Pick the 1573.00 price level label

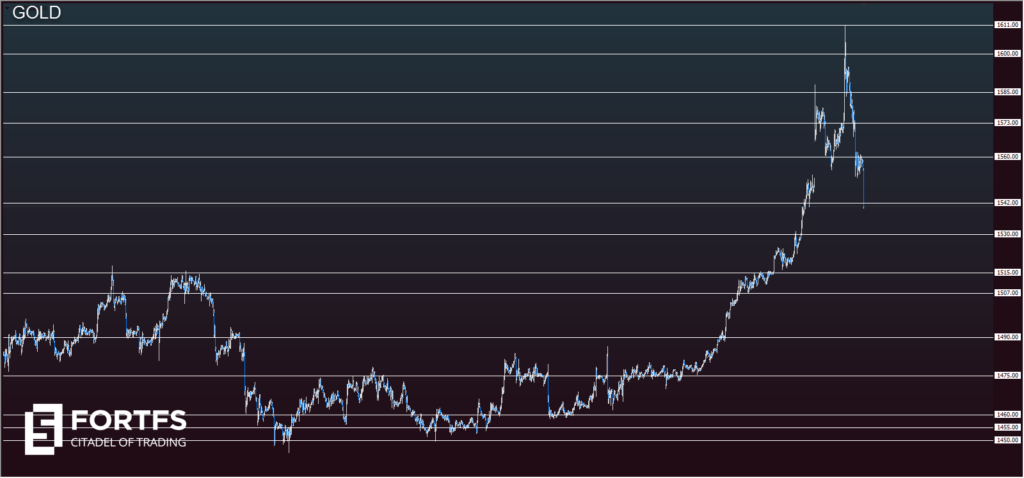tap(1006, 123)
